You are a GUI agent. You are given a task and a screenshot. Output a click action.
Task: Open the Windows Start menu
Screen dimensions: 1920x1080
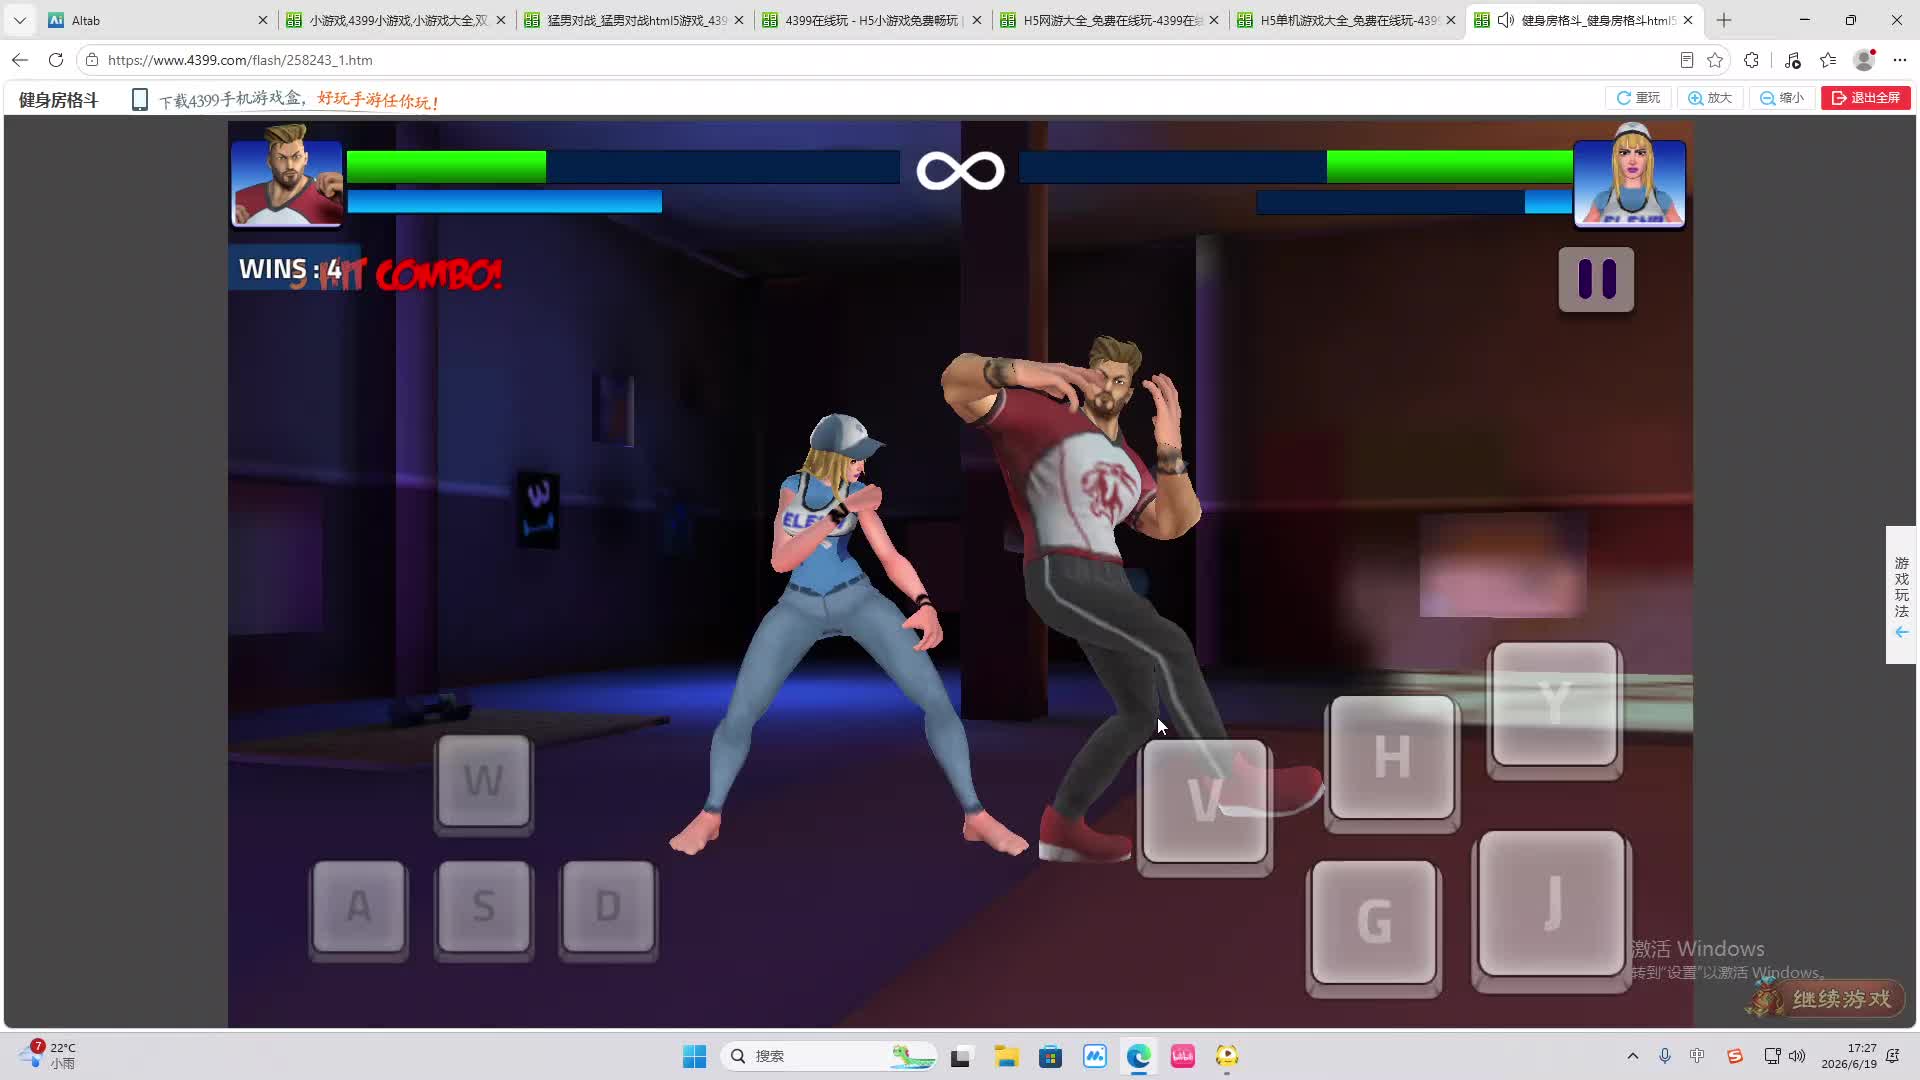(694, 1056)
